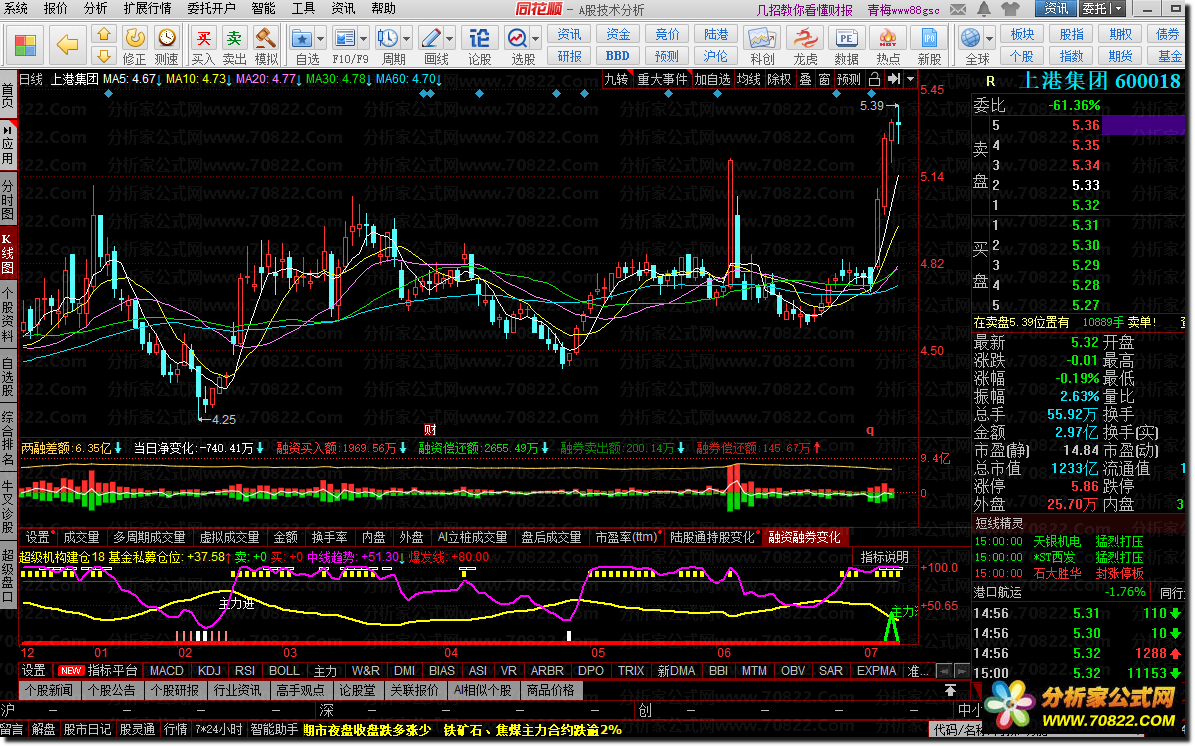1195x746 pixels.
Task: Open the 系统 menu
Action: coord(16,8)
